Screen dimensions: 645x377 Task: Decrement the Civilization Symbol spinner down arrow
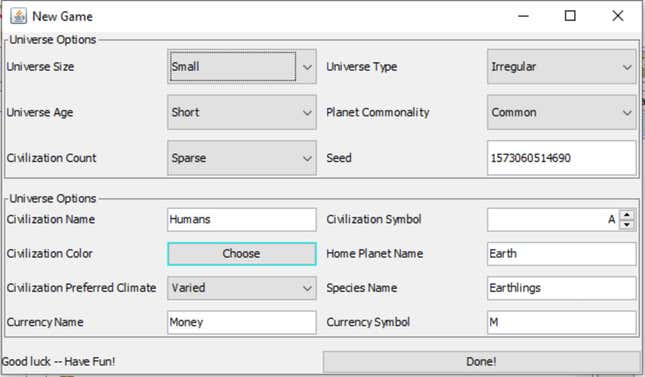click(x=626, y=225)
